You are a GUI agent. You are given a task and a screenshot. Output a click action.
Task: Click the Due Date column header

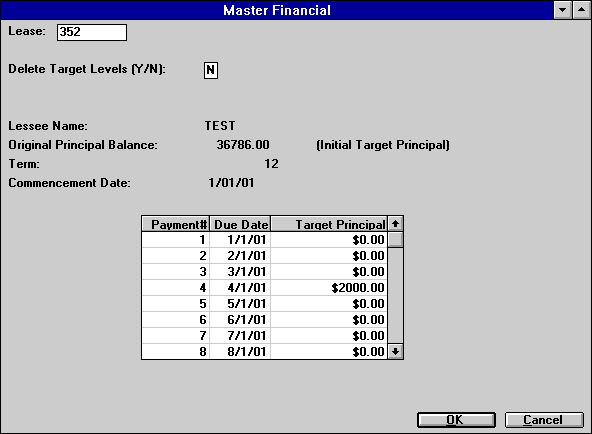240,224
